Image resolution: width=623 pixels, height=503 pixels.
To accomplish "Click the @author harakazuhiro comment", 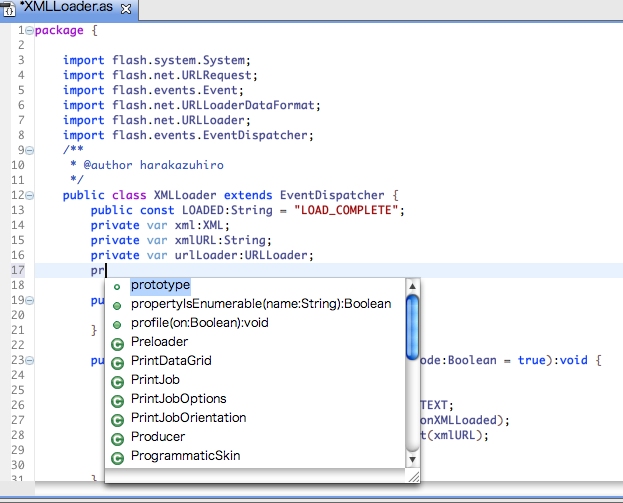I will (153, 165).
